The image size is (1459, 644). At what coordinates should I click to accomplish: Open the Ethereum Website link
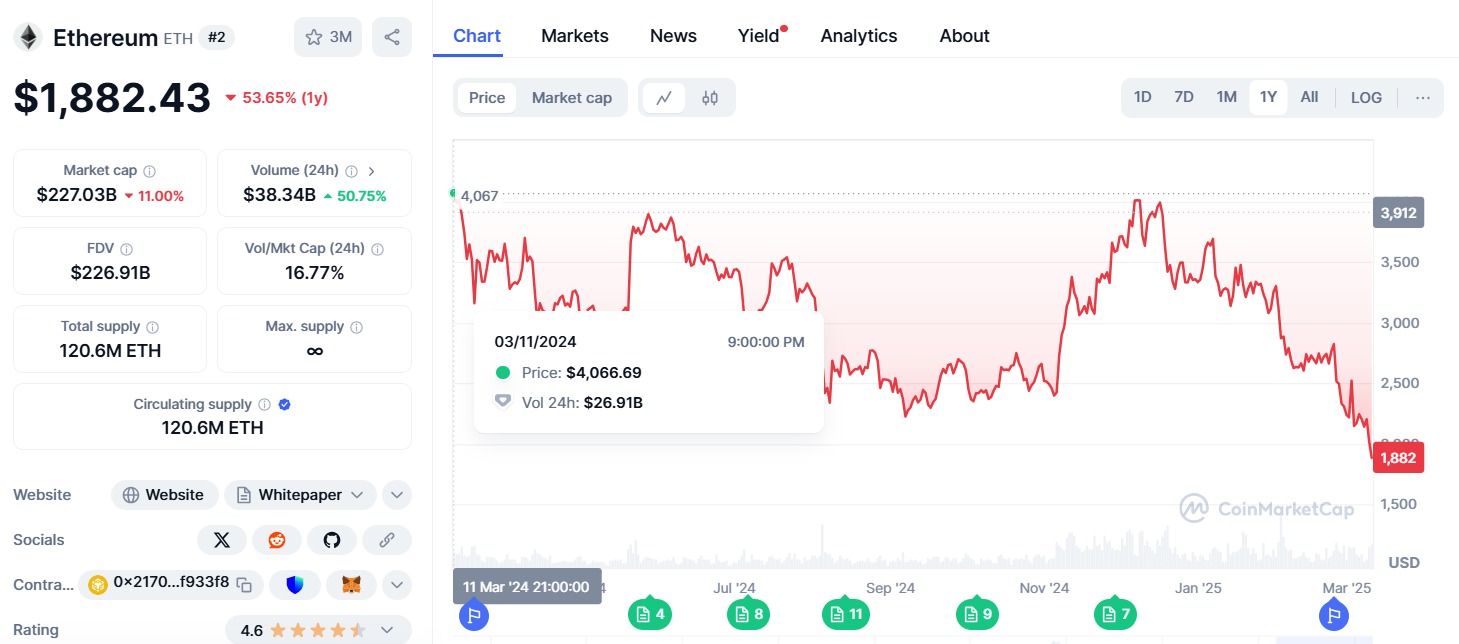click(x=164, y=495)
